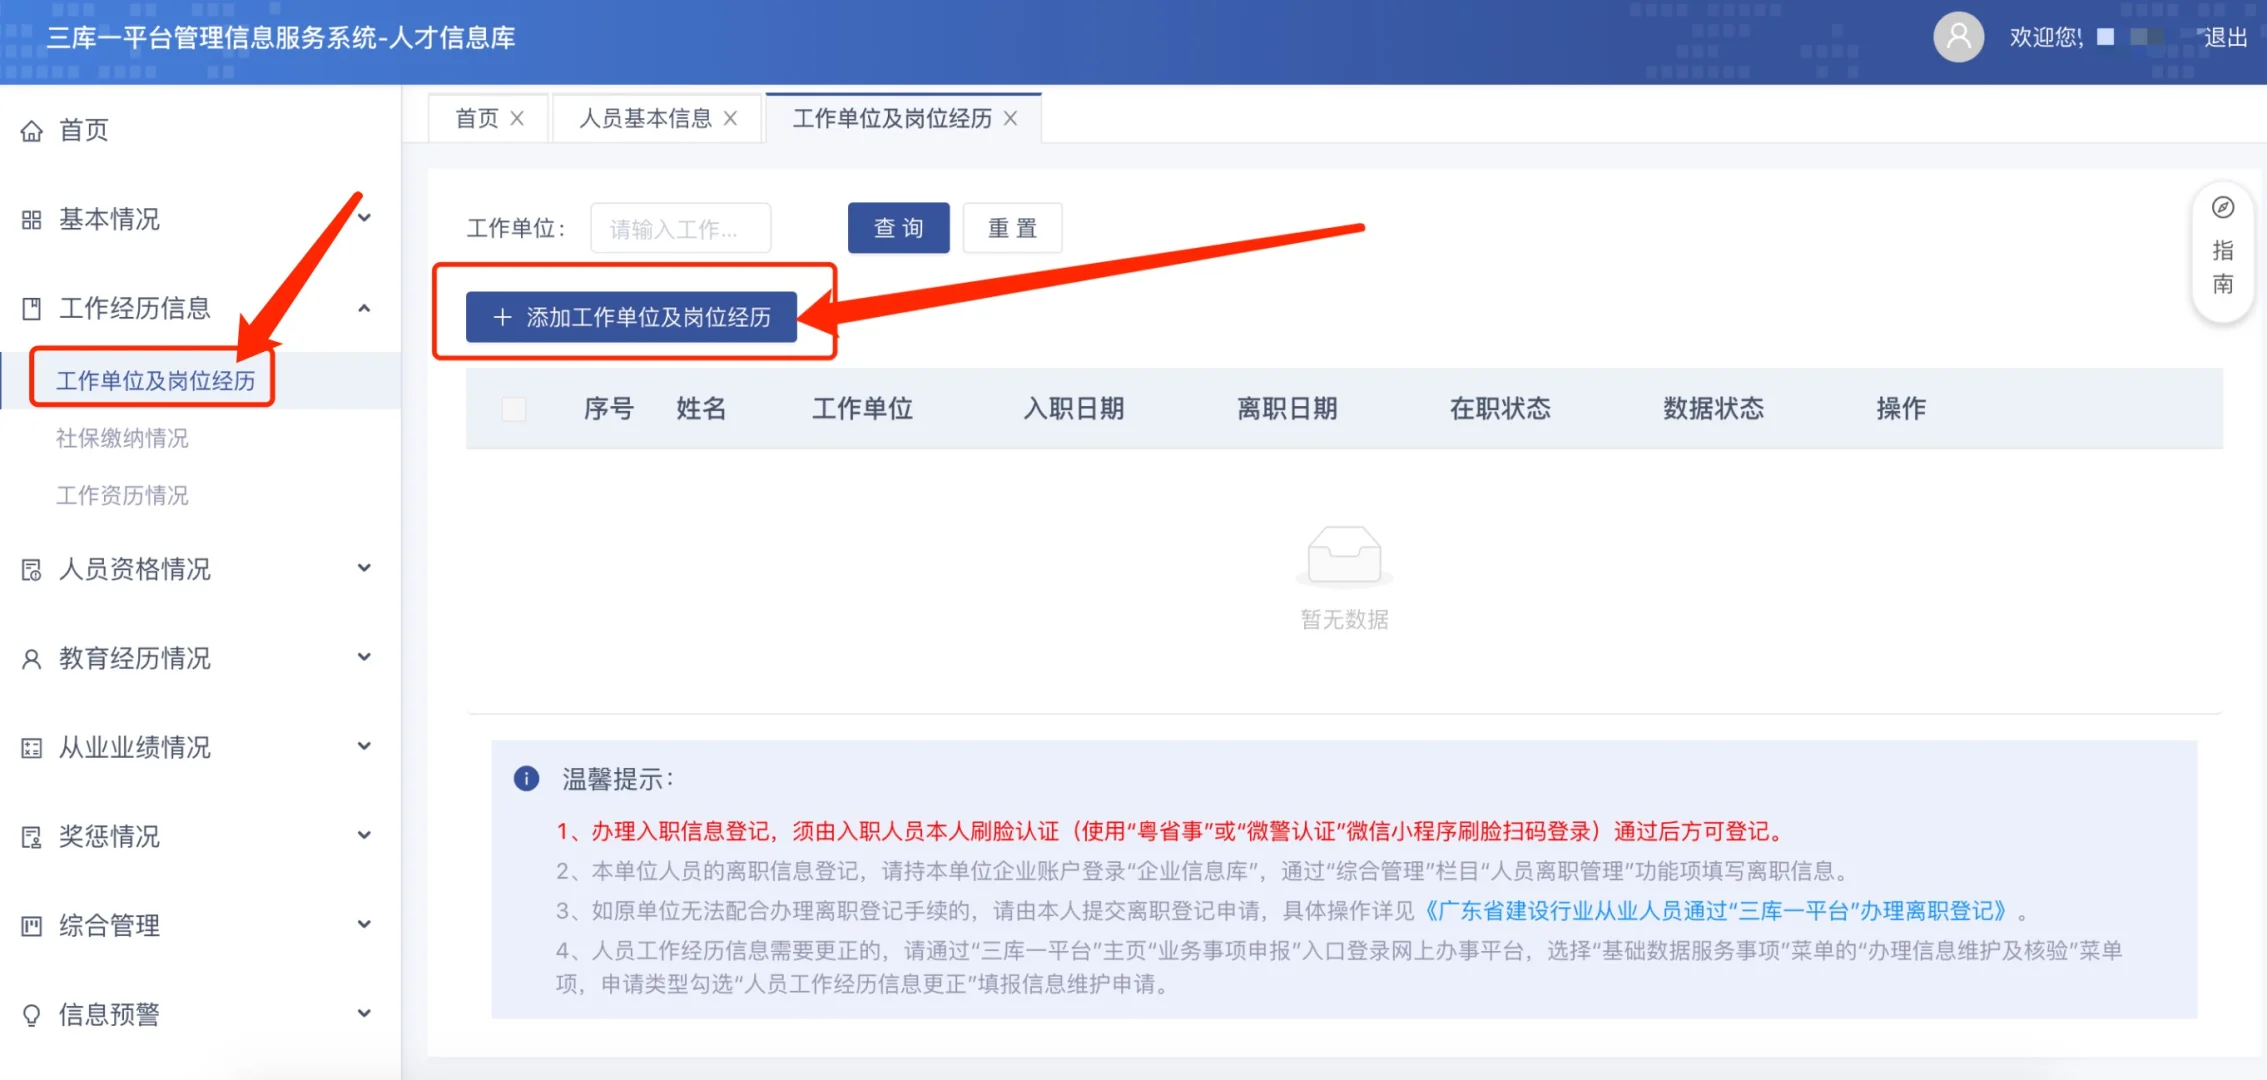Close the 人员基本信息 tab with its X
This screenshot has height=1080, width=2267.
click(731, 118)
